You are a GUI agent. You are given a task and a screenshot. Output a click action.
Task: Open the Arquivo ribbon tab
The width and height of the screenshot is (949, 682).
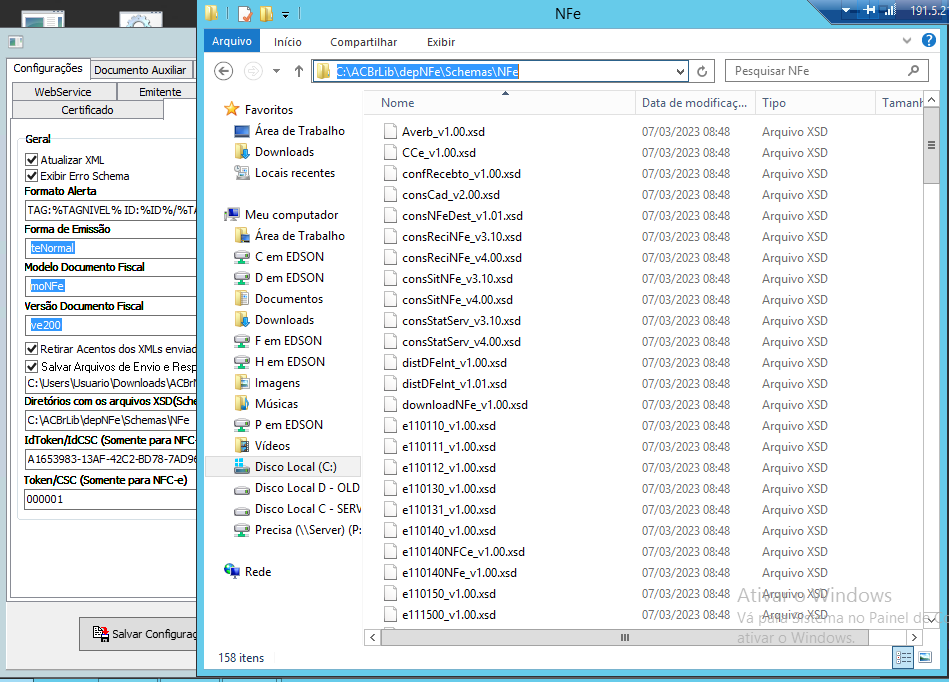[x=232, y=41]
